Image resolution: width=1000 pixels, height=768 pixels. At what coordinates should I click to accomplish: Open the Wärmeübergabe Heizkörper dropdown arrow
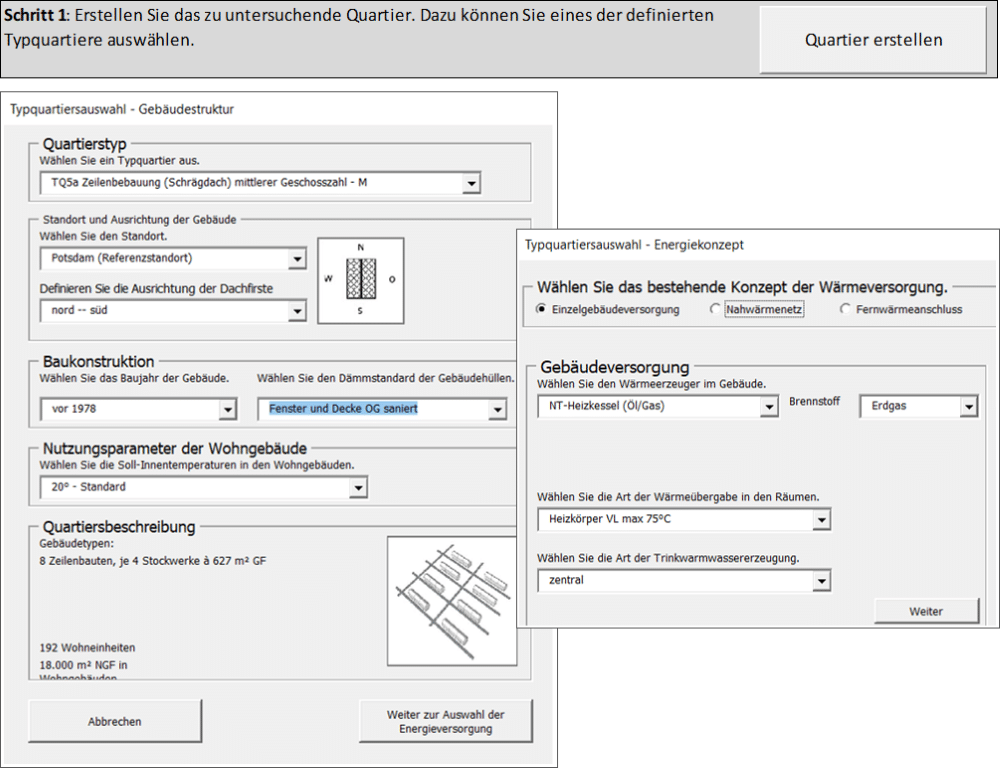click(822, 520)
